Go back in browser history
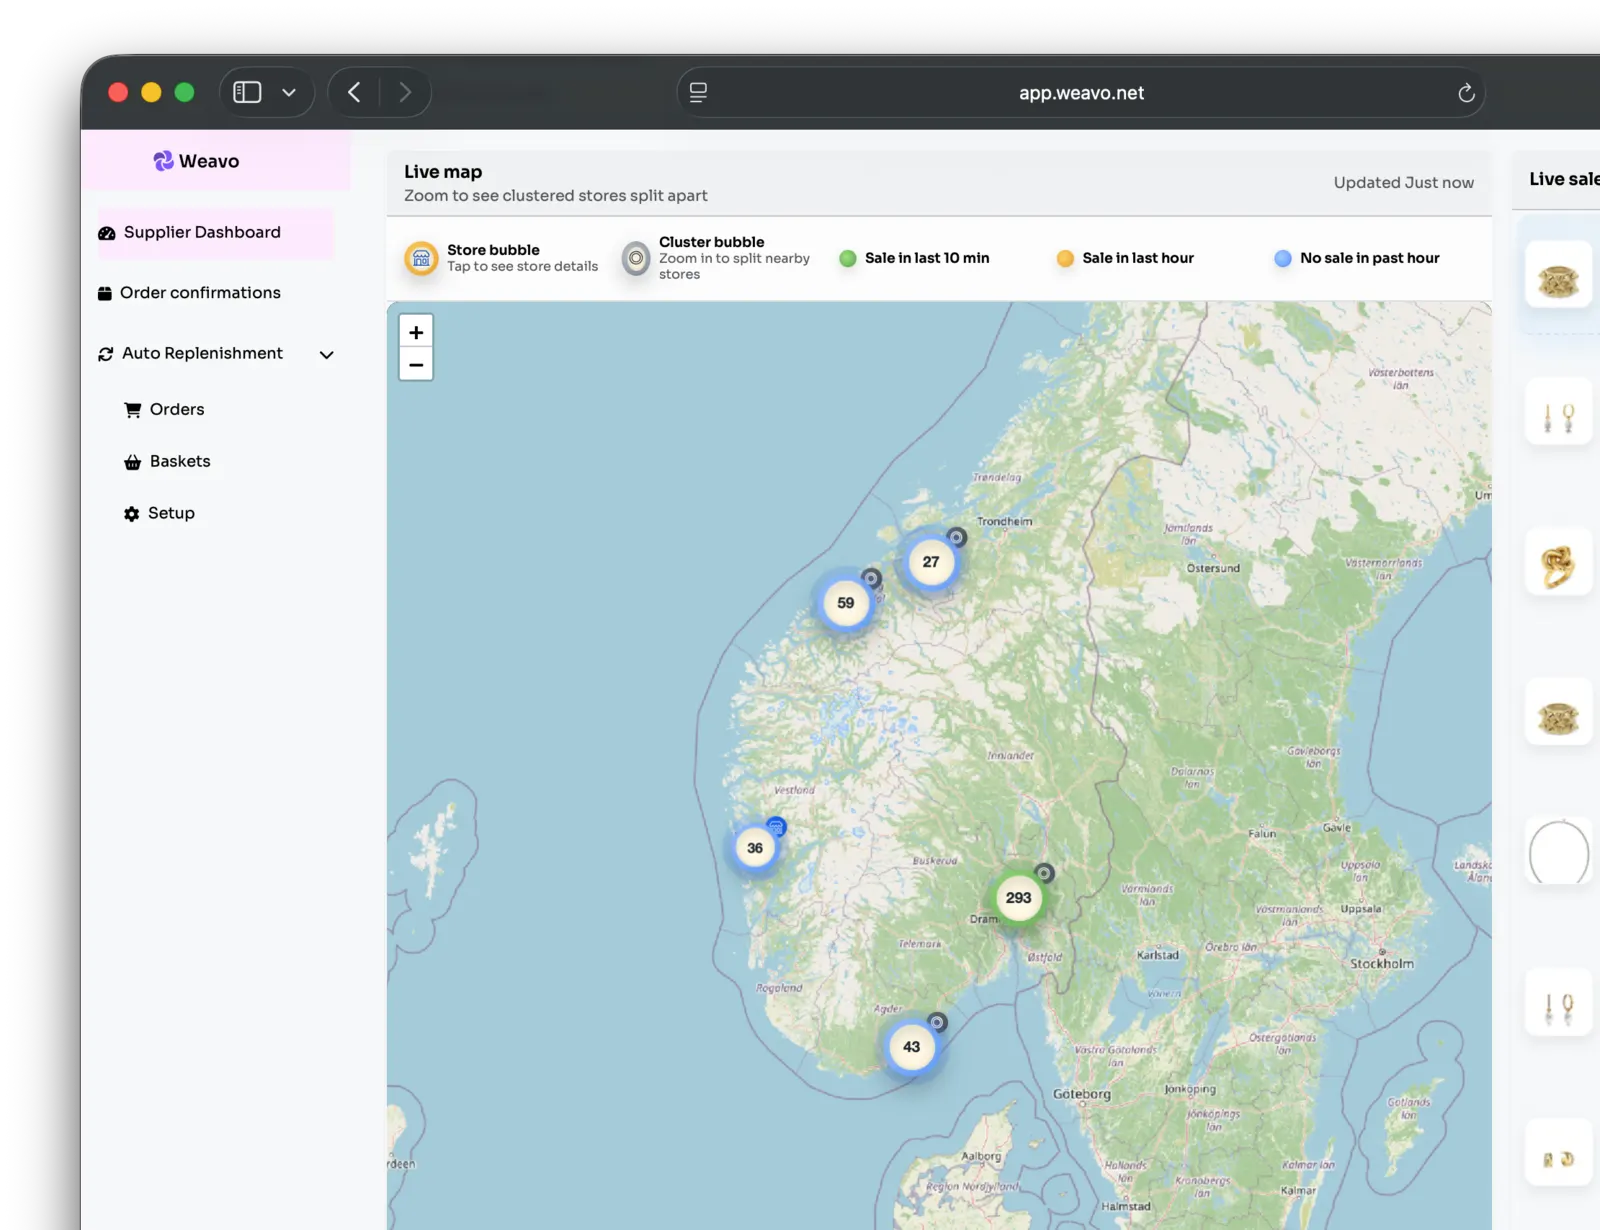Image resolution: width=1600 pixels, height=1230 pixels. pyautogui.click(x=354, y=92)
